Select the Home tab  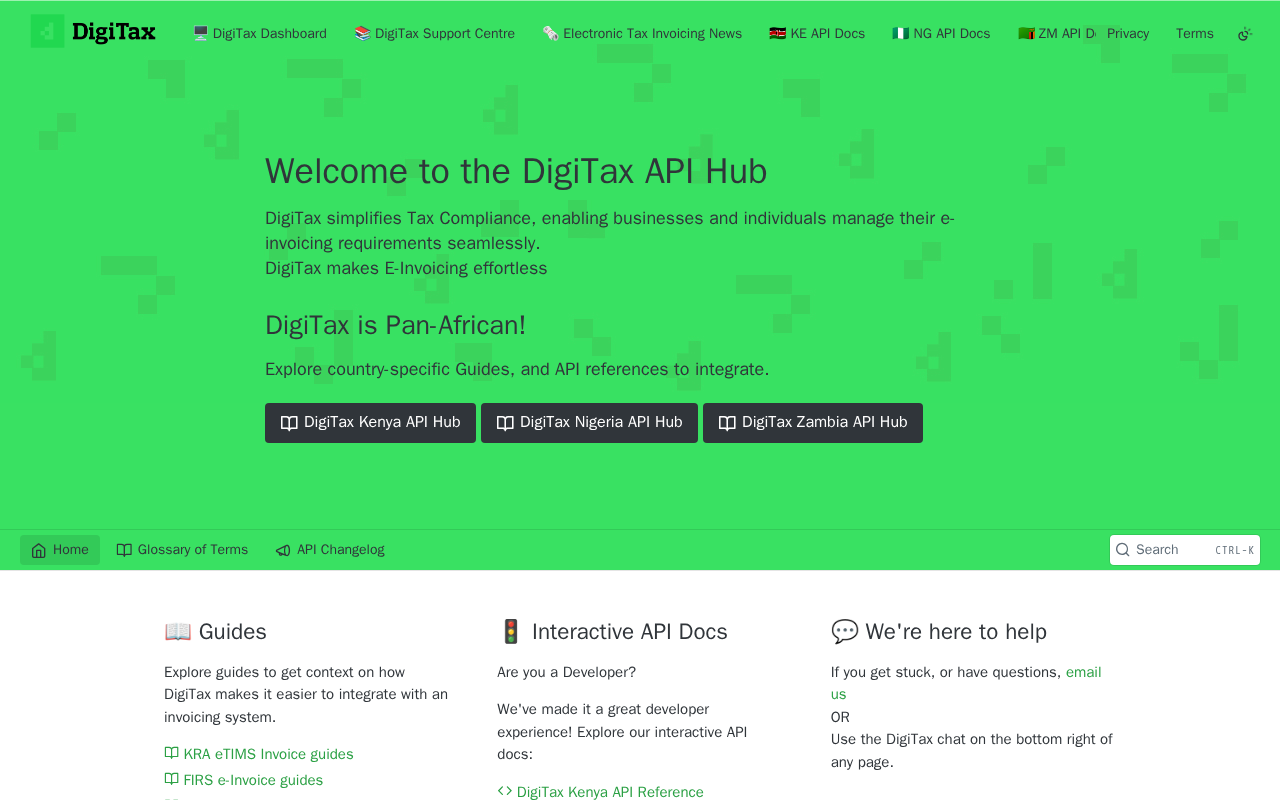pyautogui.click(x=60, y=550)
